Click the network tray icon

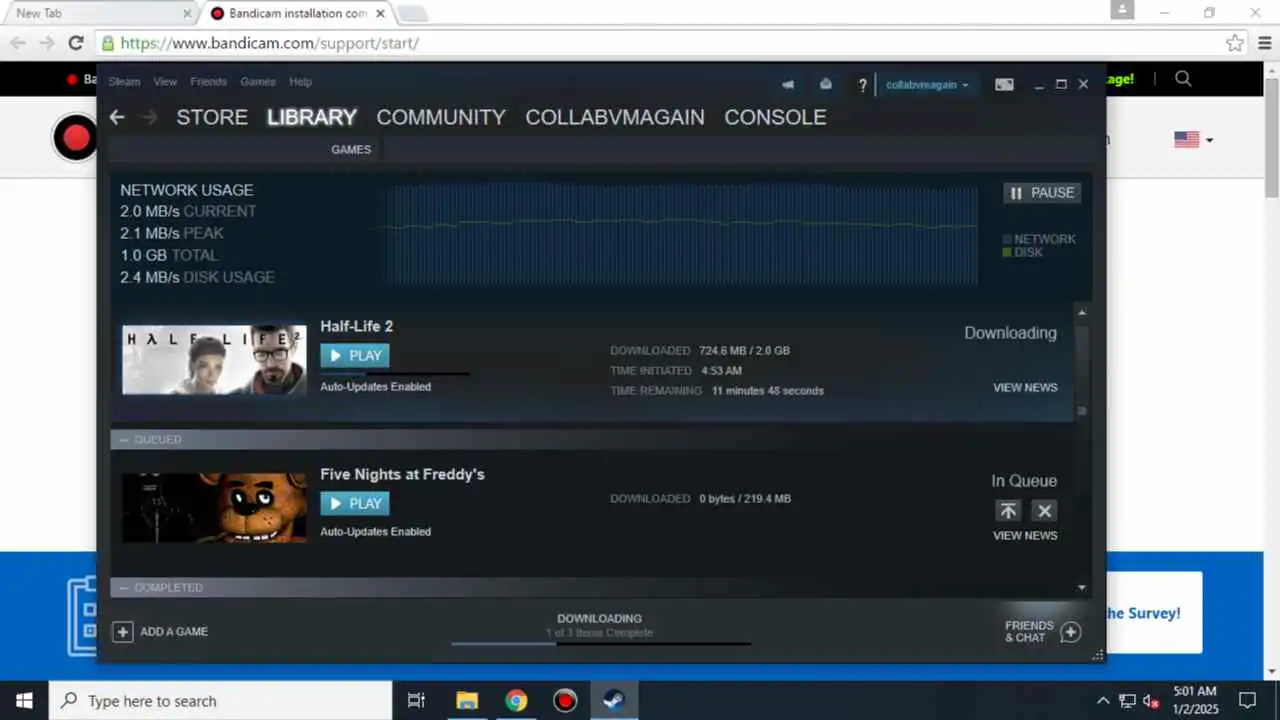tap(1127, 701)
